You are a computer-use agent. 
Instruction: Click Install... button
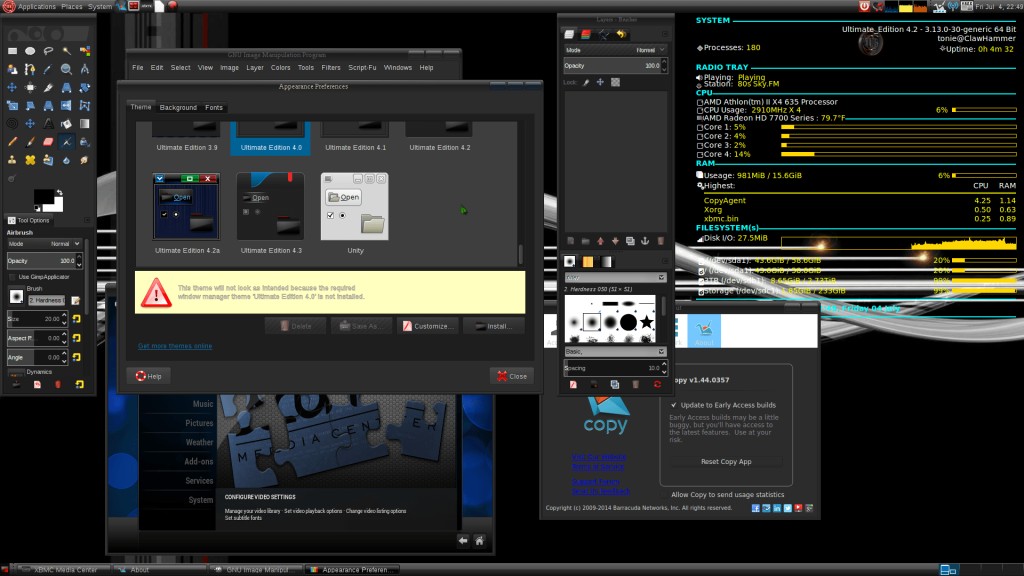coord(494,326)
